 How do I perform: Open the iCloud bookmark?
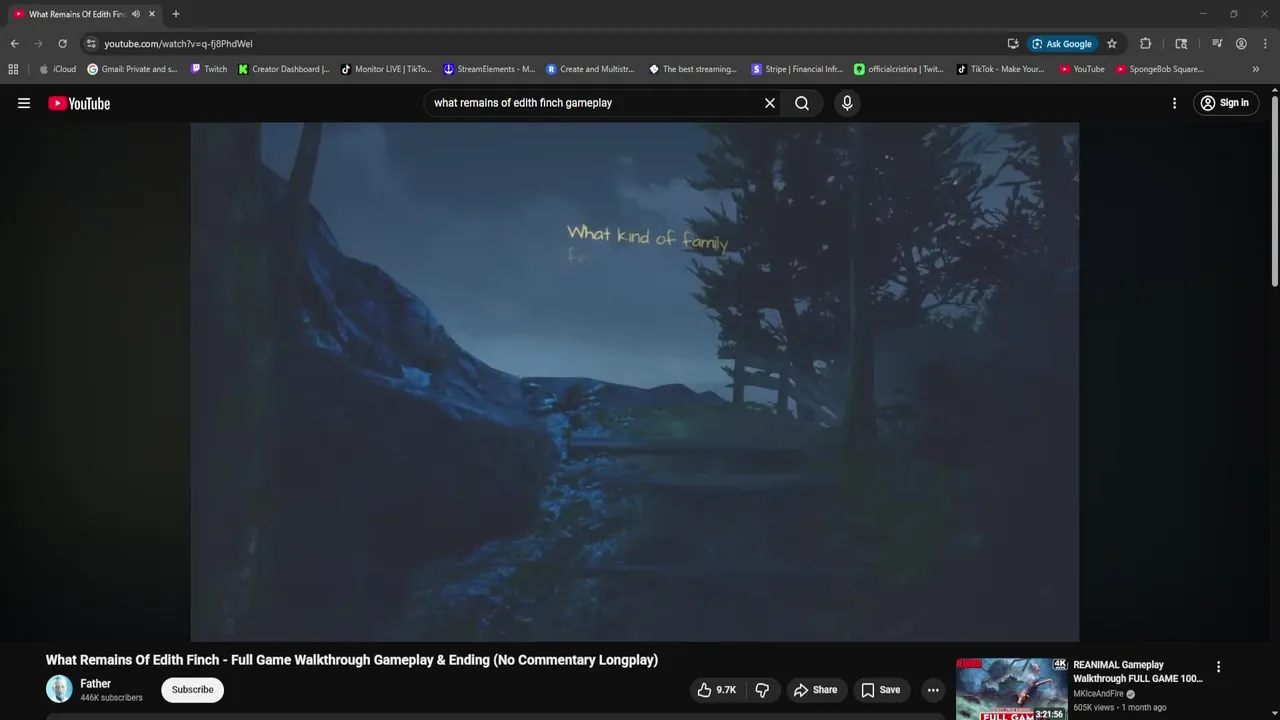pos(57,69)
